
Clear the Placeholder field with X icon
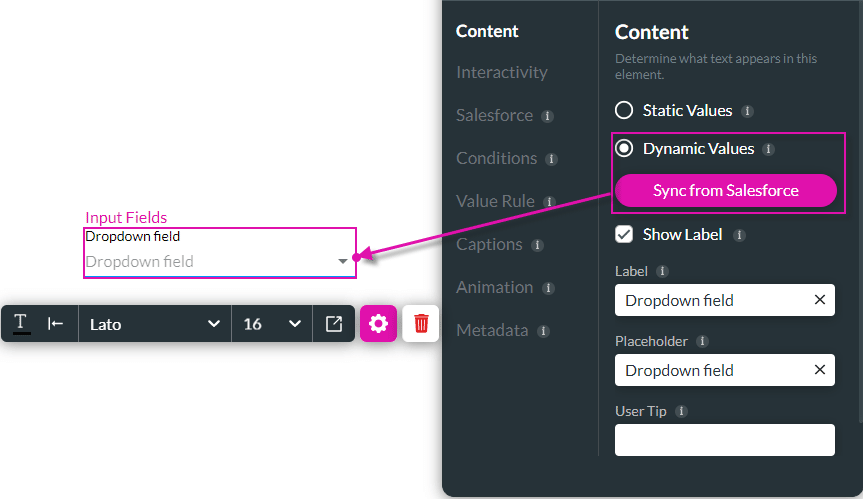(x=820, y=370)
